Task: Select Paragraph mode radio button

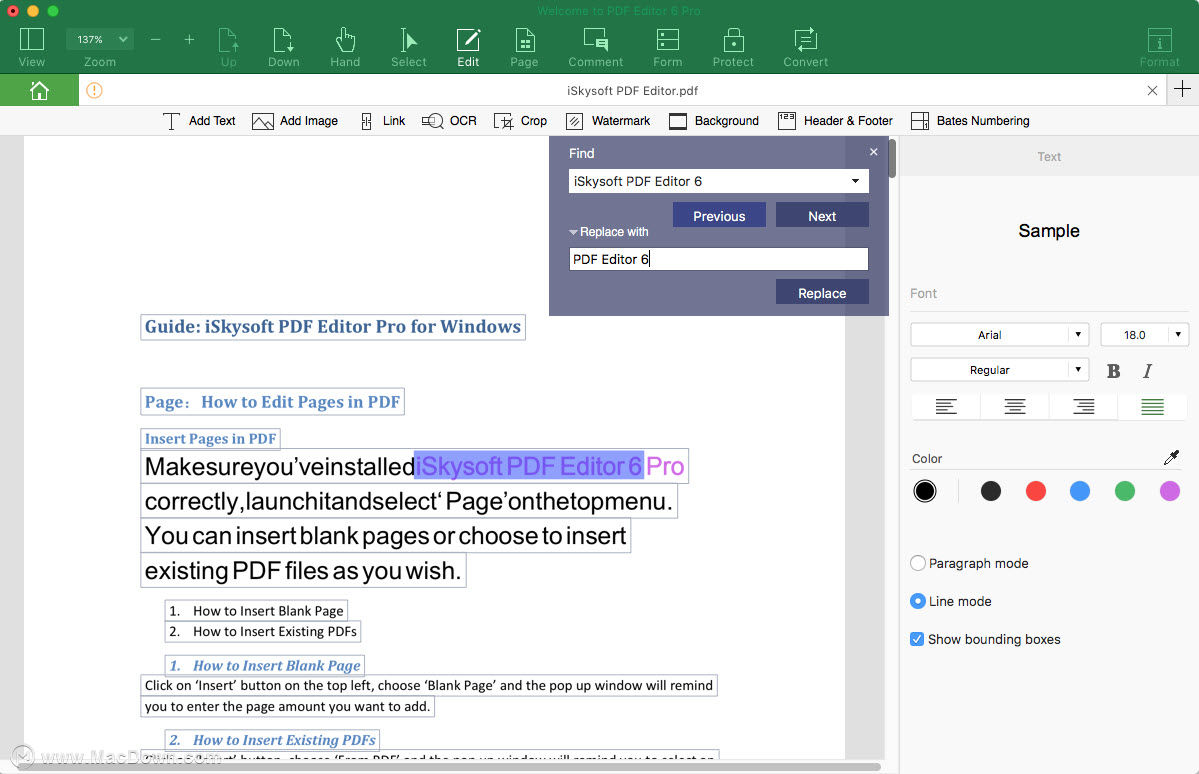Action: pyautogui.click(x=918, y=563)
